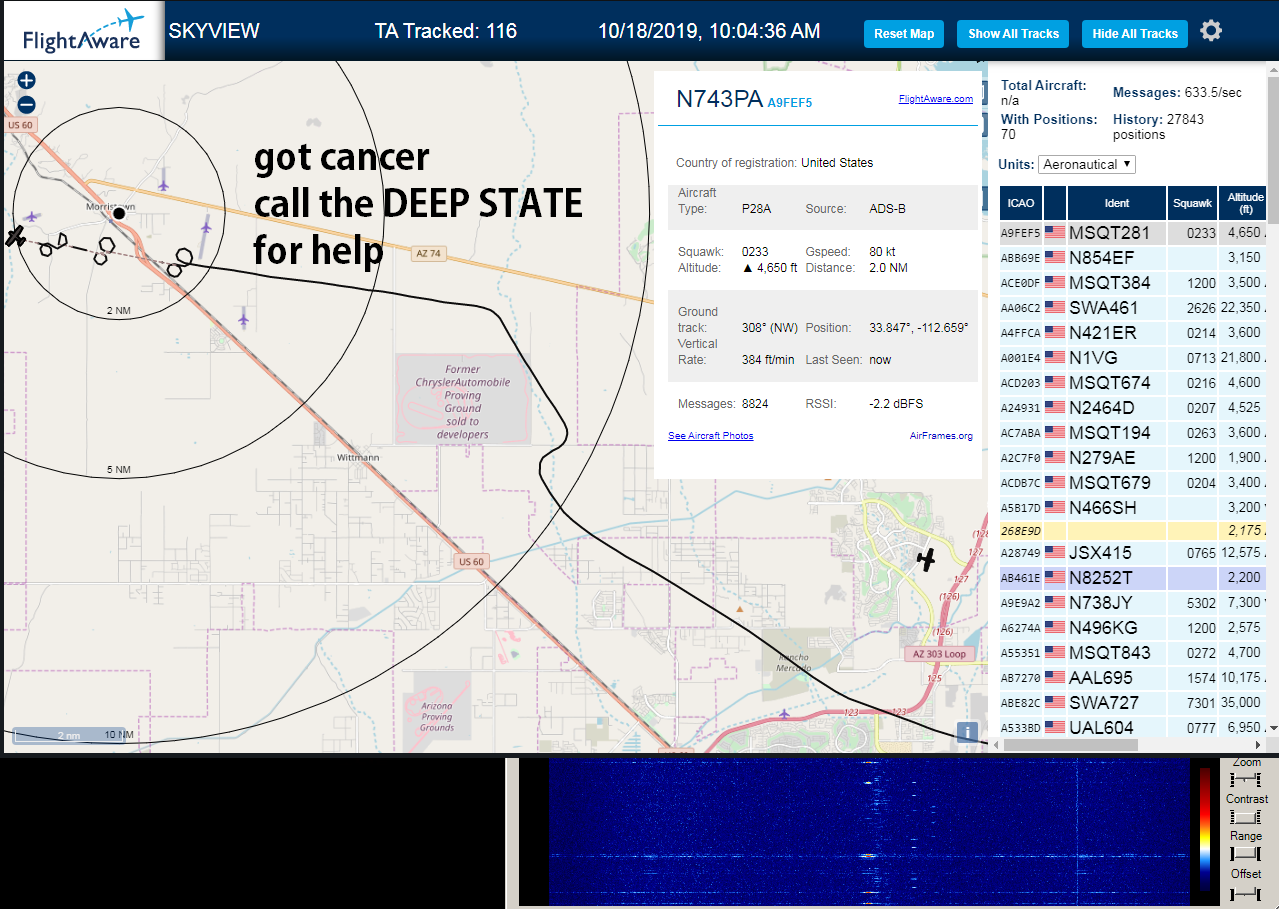This screenshot has width=1279, height=909.
Task: Select the N496KG aircraft row
Action: point(1133,627)
